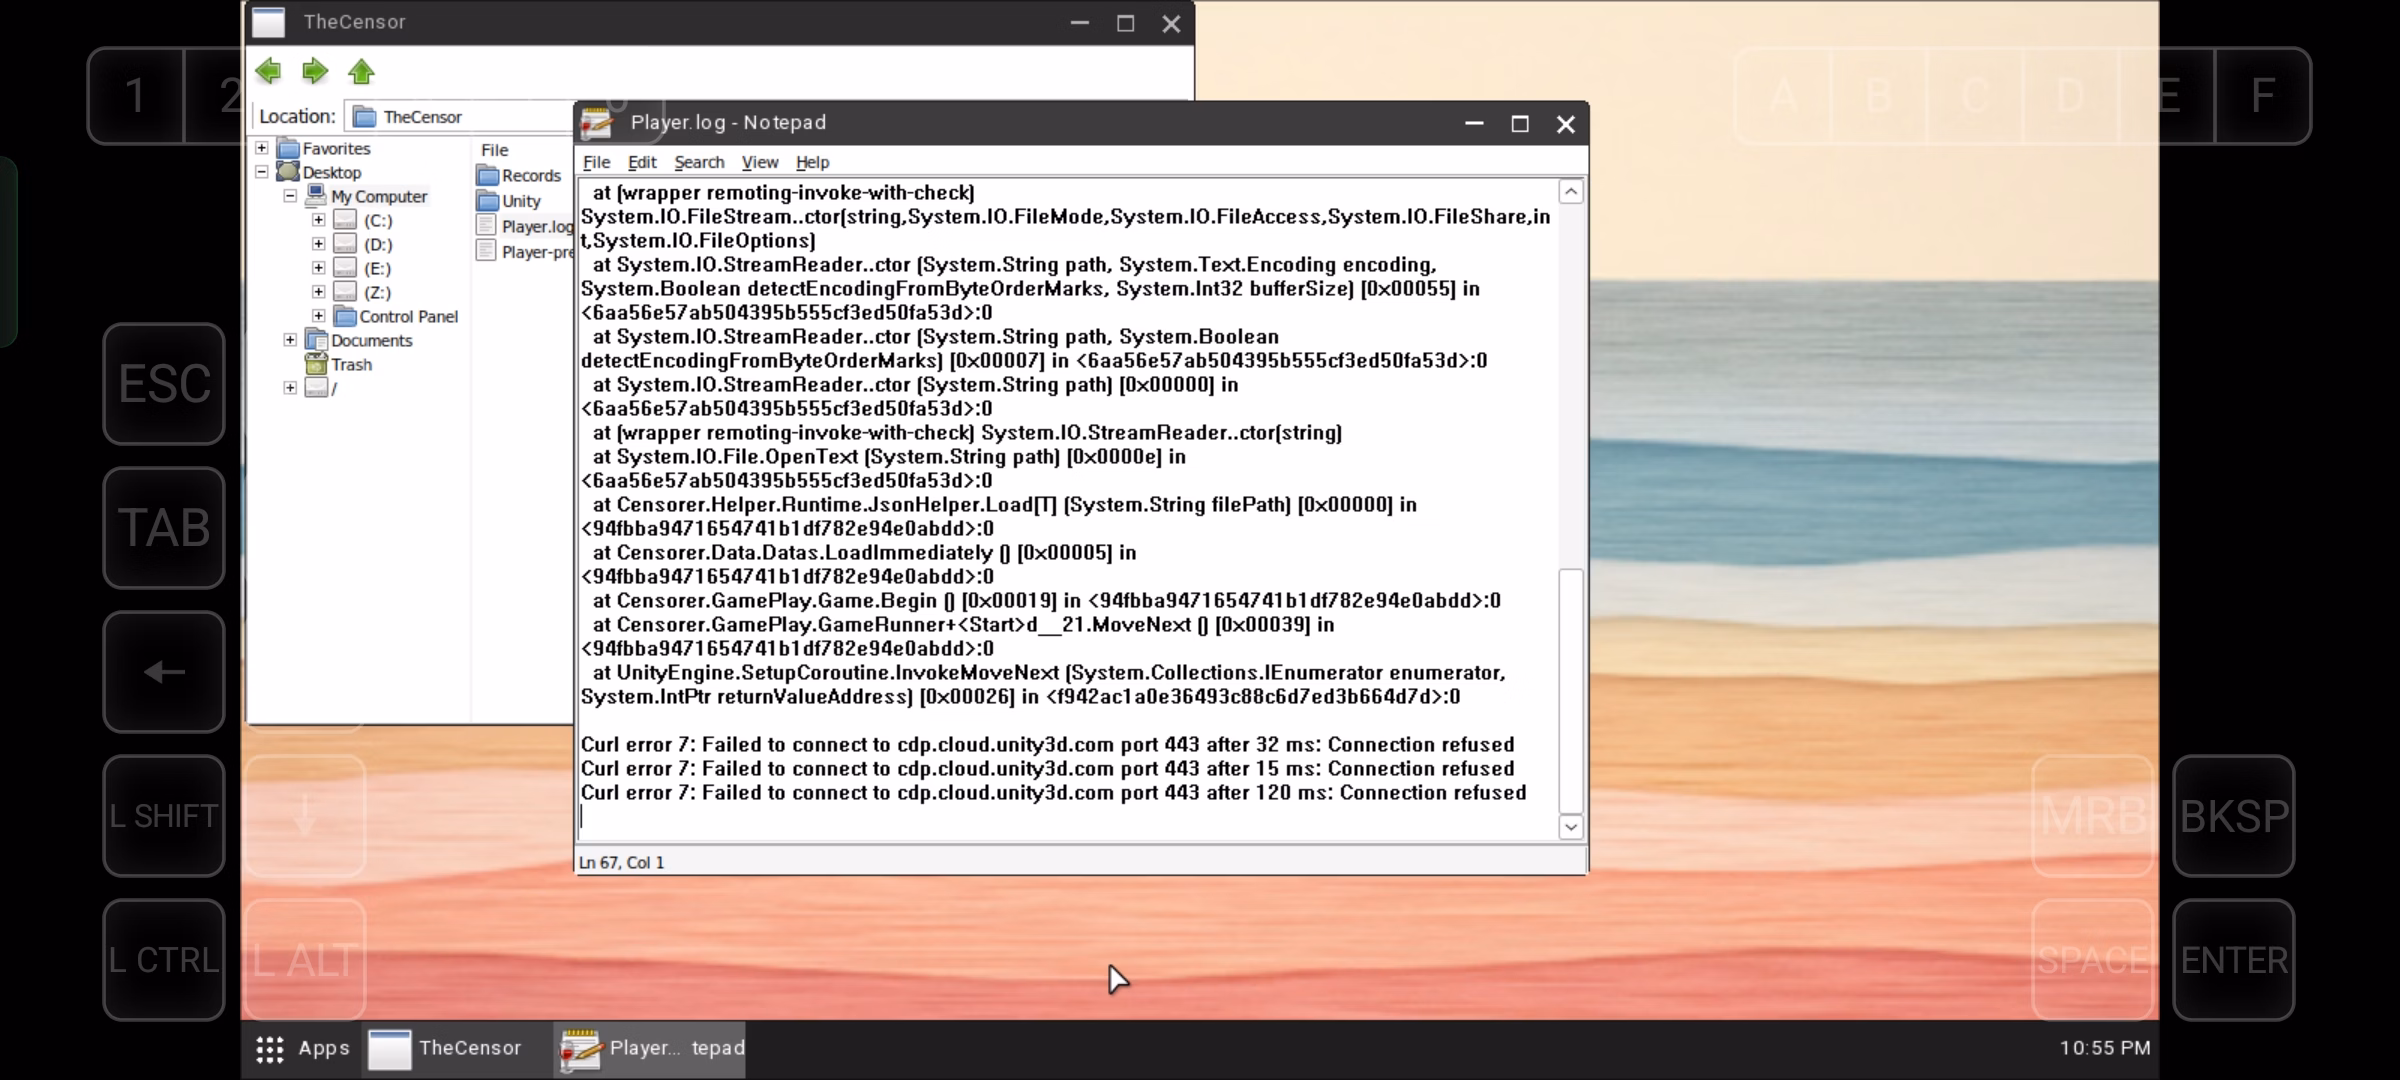This screenshot has height=1080, width=2400.
Task: Click Notepad scrollbar down arrow
Action: click(1570, 826)
